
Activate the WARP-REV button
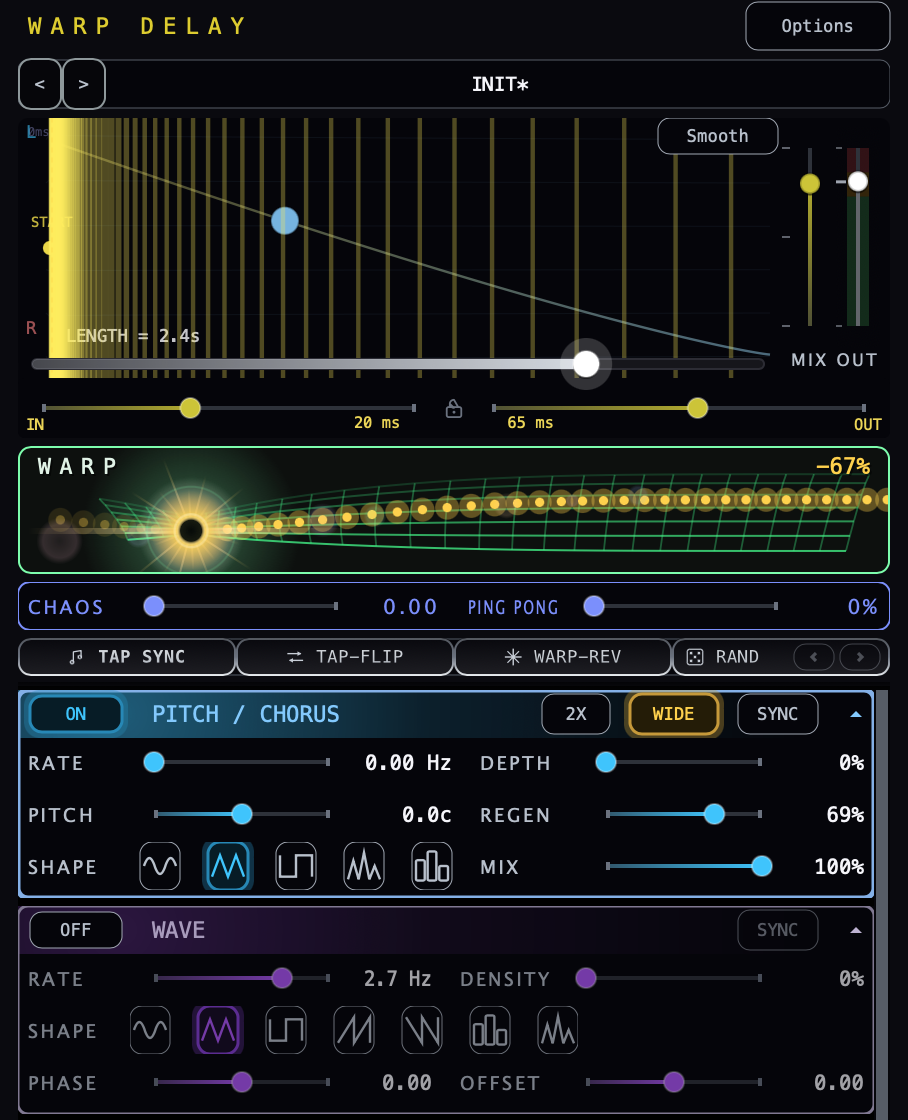point(563,656)
